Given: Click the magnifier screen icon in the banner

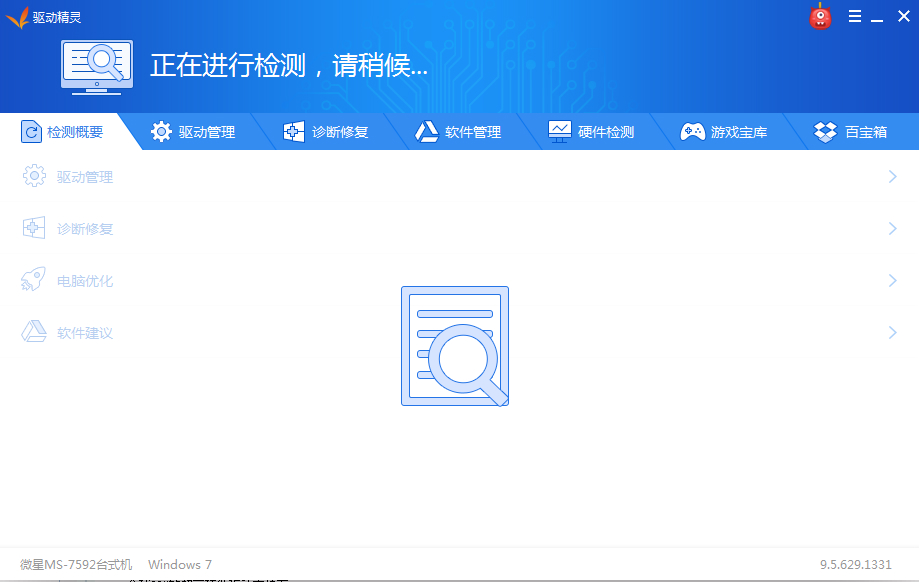Looking at the screenshot, I should 96,65.
